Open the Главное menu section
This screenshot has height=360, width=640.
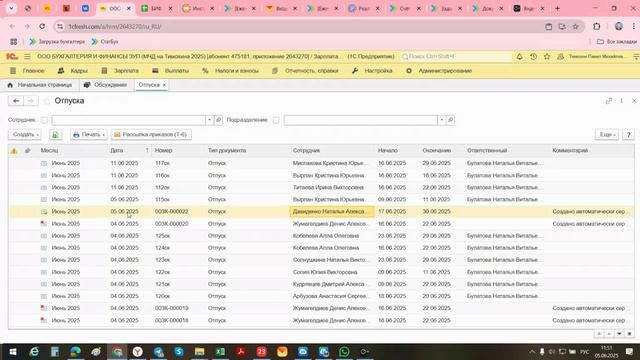tap(27, 71)
